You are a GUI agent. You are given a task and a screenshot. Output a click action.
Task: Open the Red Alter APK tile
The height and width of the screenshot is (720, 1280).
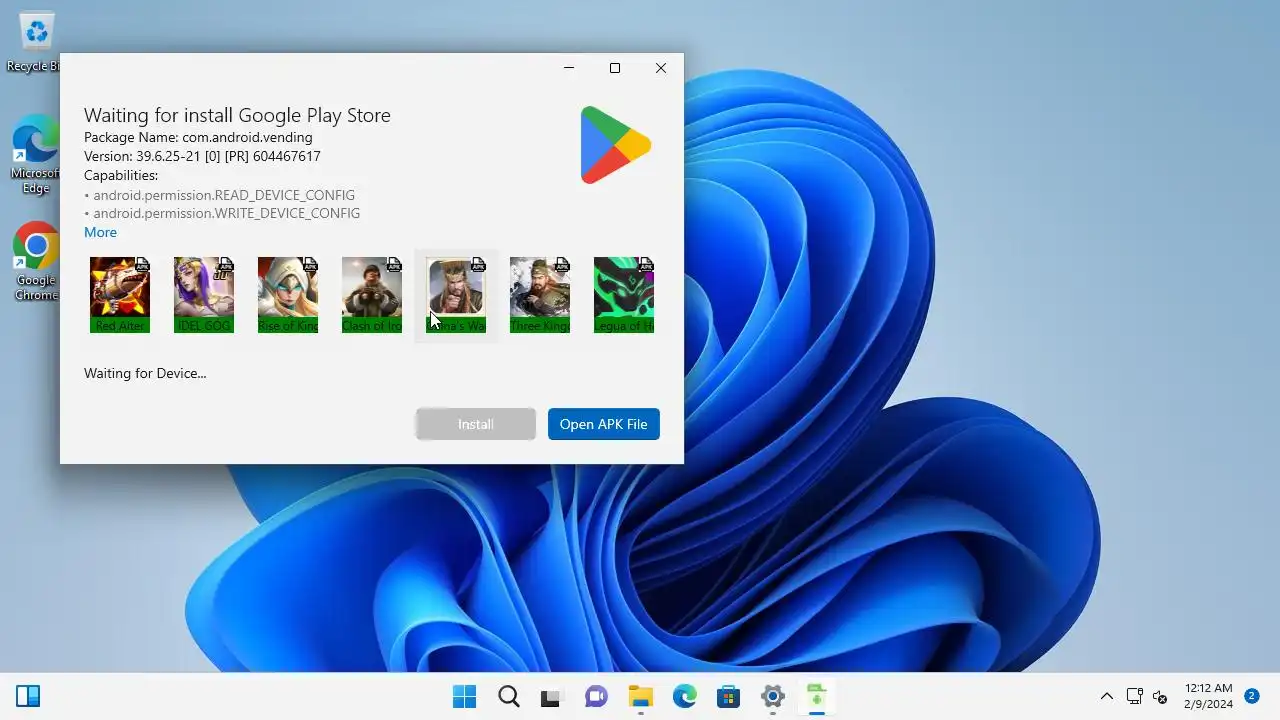click(x=120, y=295)
